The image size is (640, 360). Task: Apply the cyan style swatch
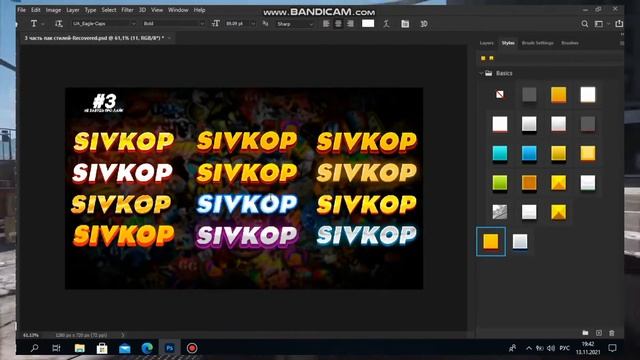coord(500,153)
